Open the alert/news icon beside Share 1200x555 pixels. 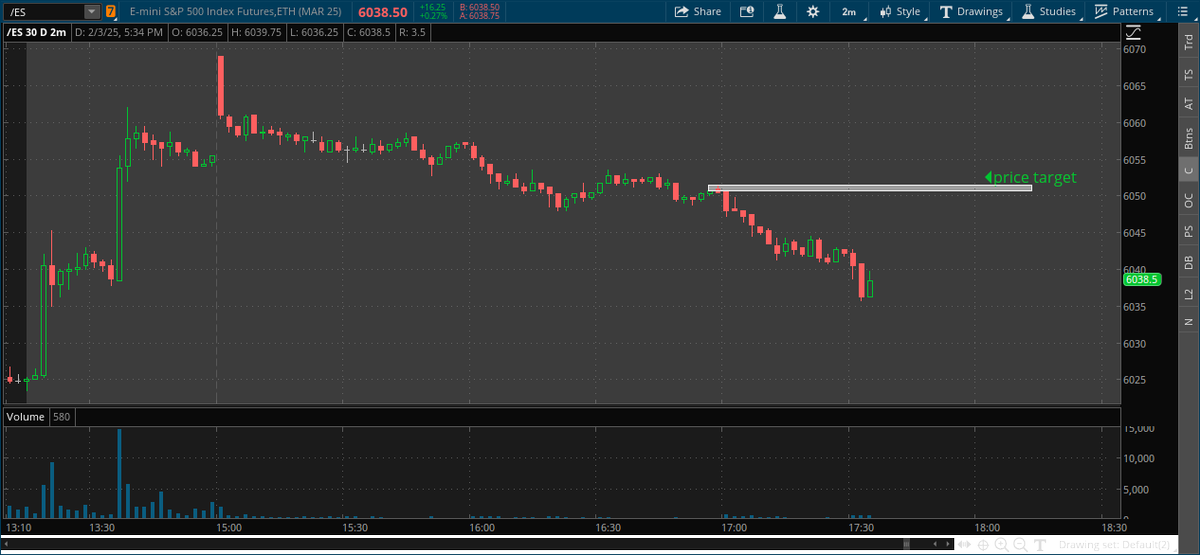[747, 12]
